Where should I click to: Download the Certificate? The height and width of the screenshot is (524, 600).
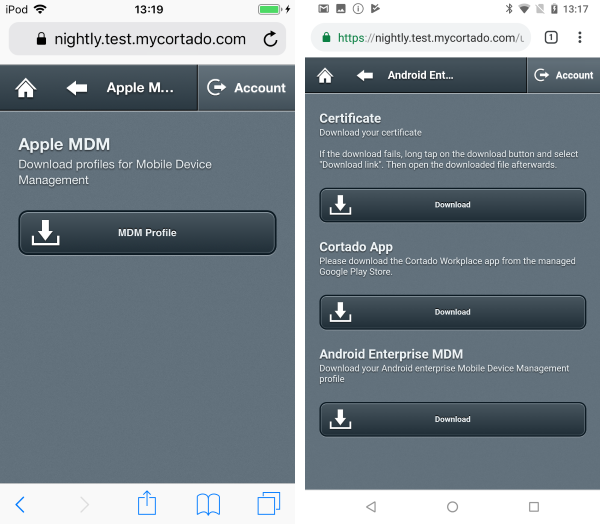tap(453, 205)
